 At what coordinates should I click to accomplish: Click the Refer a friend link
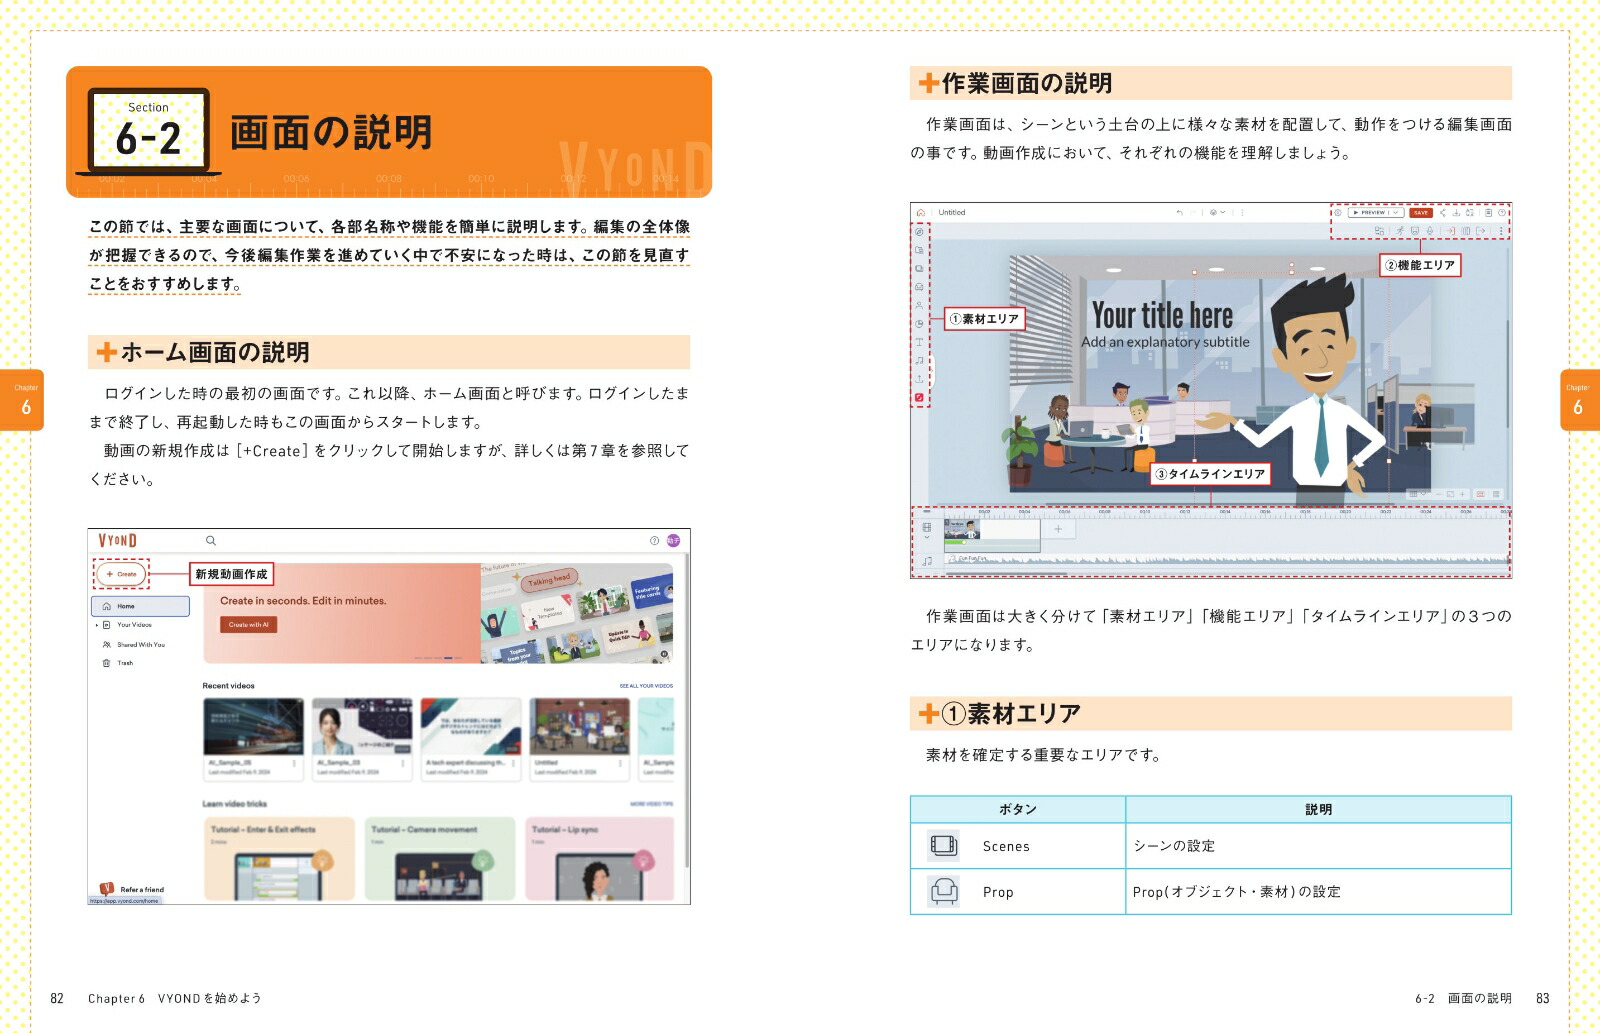click(133, 889)
